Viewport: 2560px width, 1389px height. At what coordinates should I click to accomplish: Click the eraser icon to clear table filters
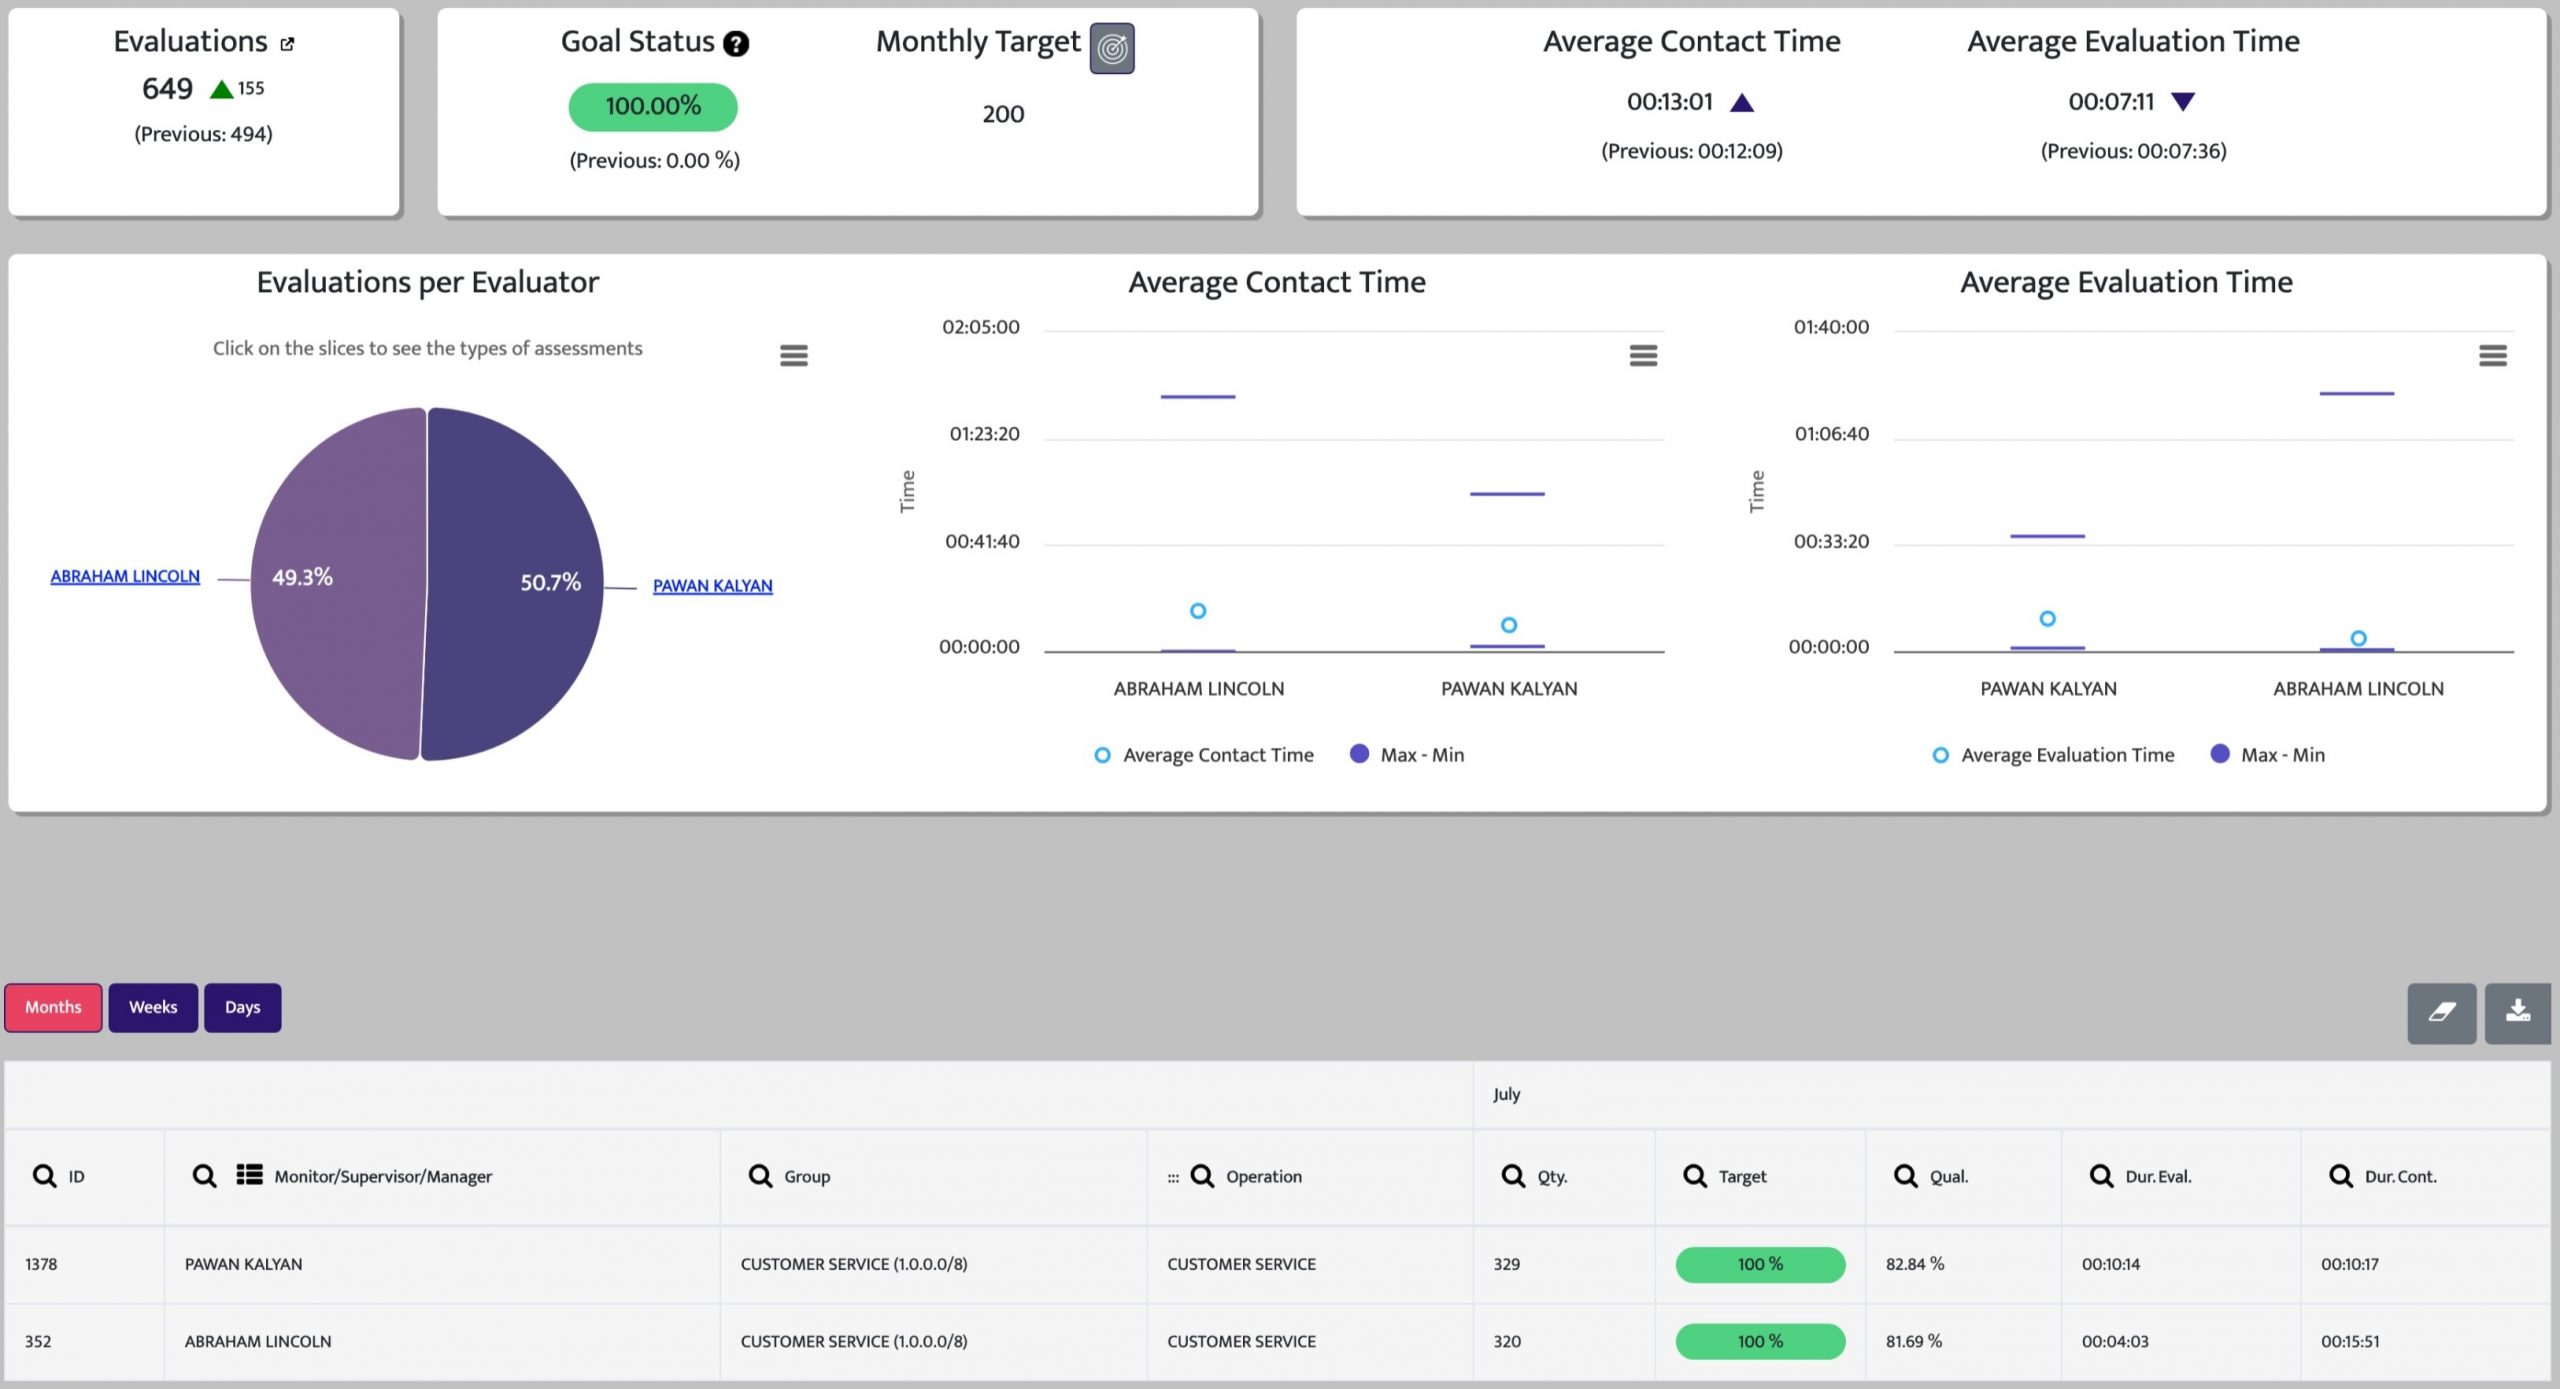[2443, 1013]
